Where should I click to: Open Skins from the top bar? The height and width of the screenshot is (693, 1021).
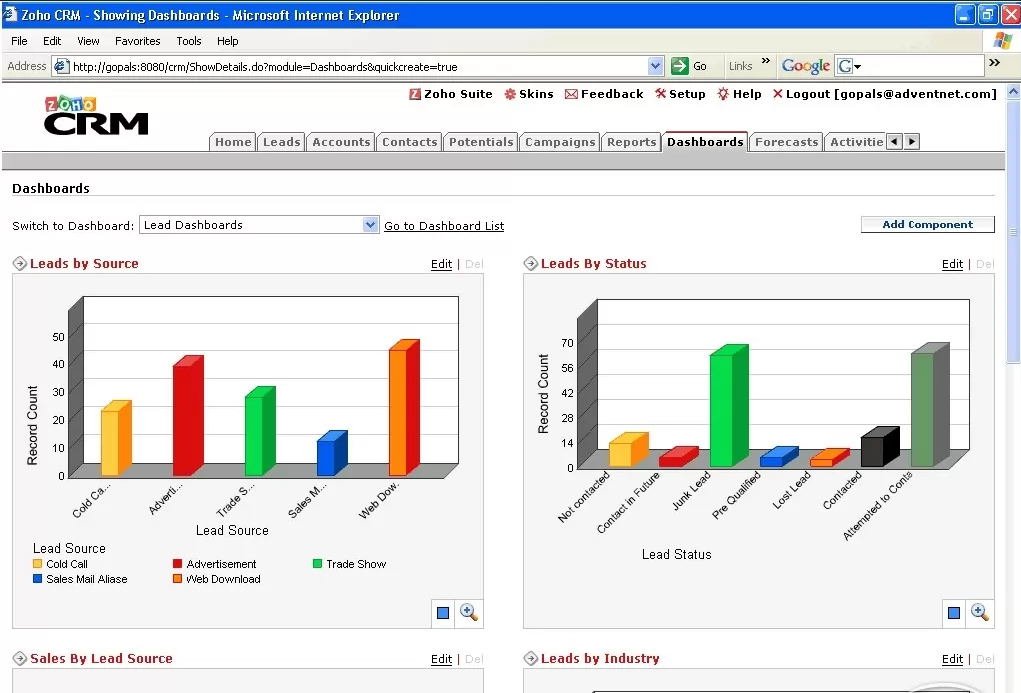(x=528, y=94)
